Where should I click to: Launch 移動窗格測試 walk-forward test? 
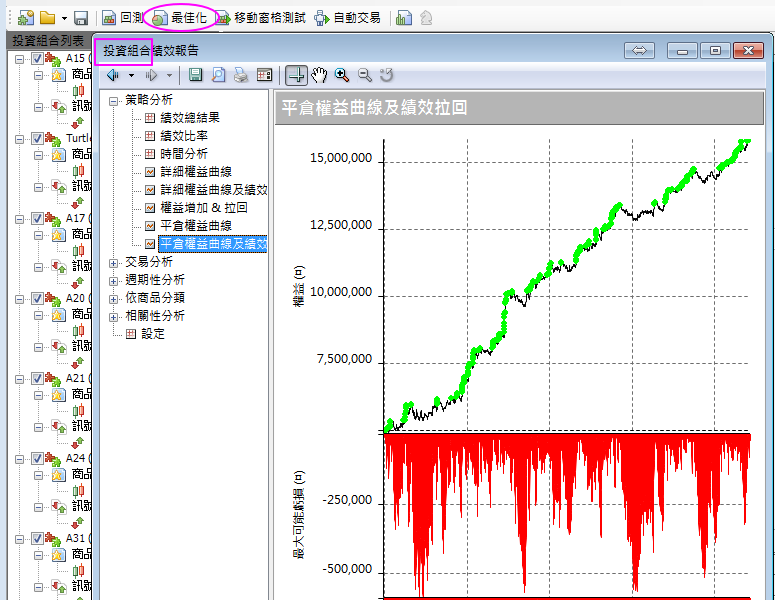pos(261,18)
